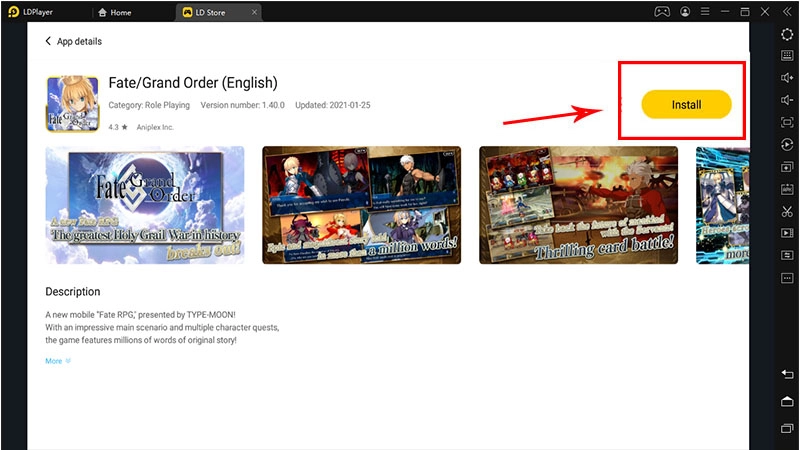The height and width of the screenshot is (450, 800).
Task: Switch to the Home tab
Action: tap(115, 12)
